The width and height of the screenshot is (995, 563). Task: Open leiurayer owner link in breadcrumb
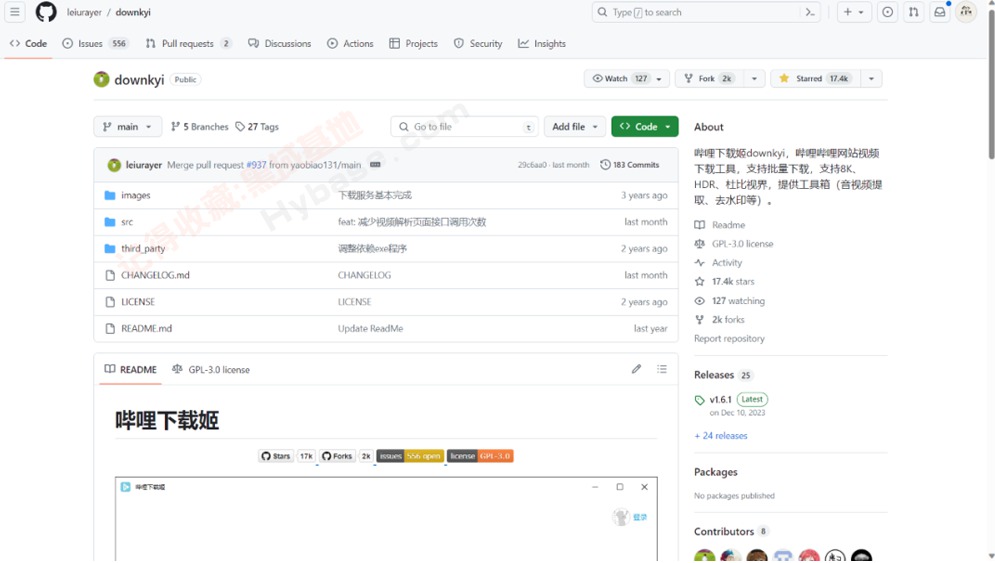pos(84,12)
